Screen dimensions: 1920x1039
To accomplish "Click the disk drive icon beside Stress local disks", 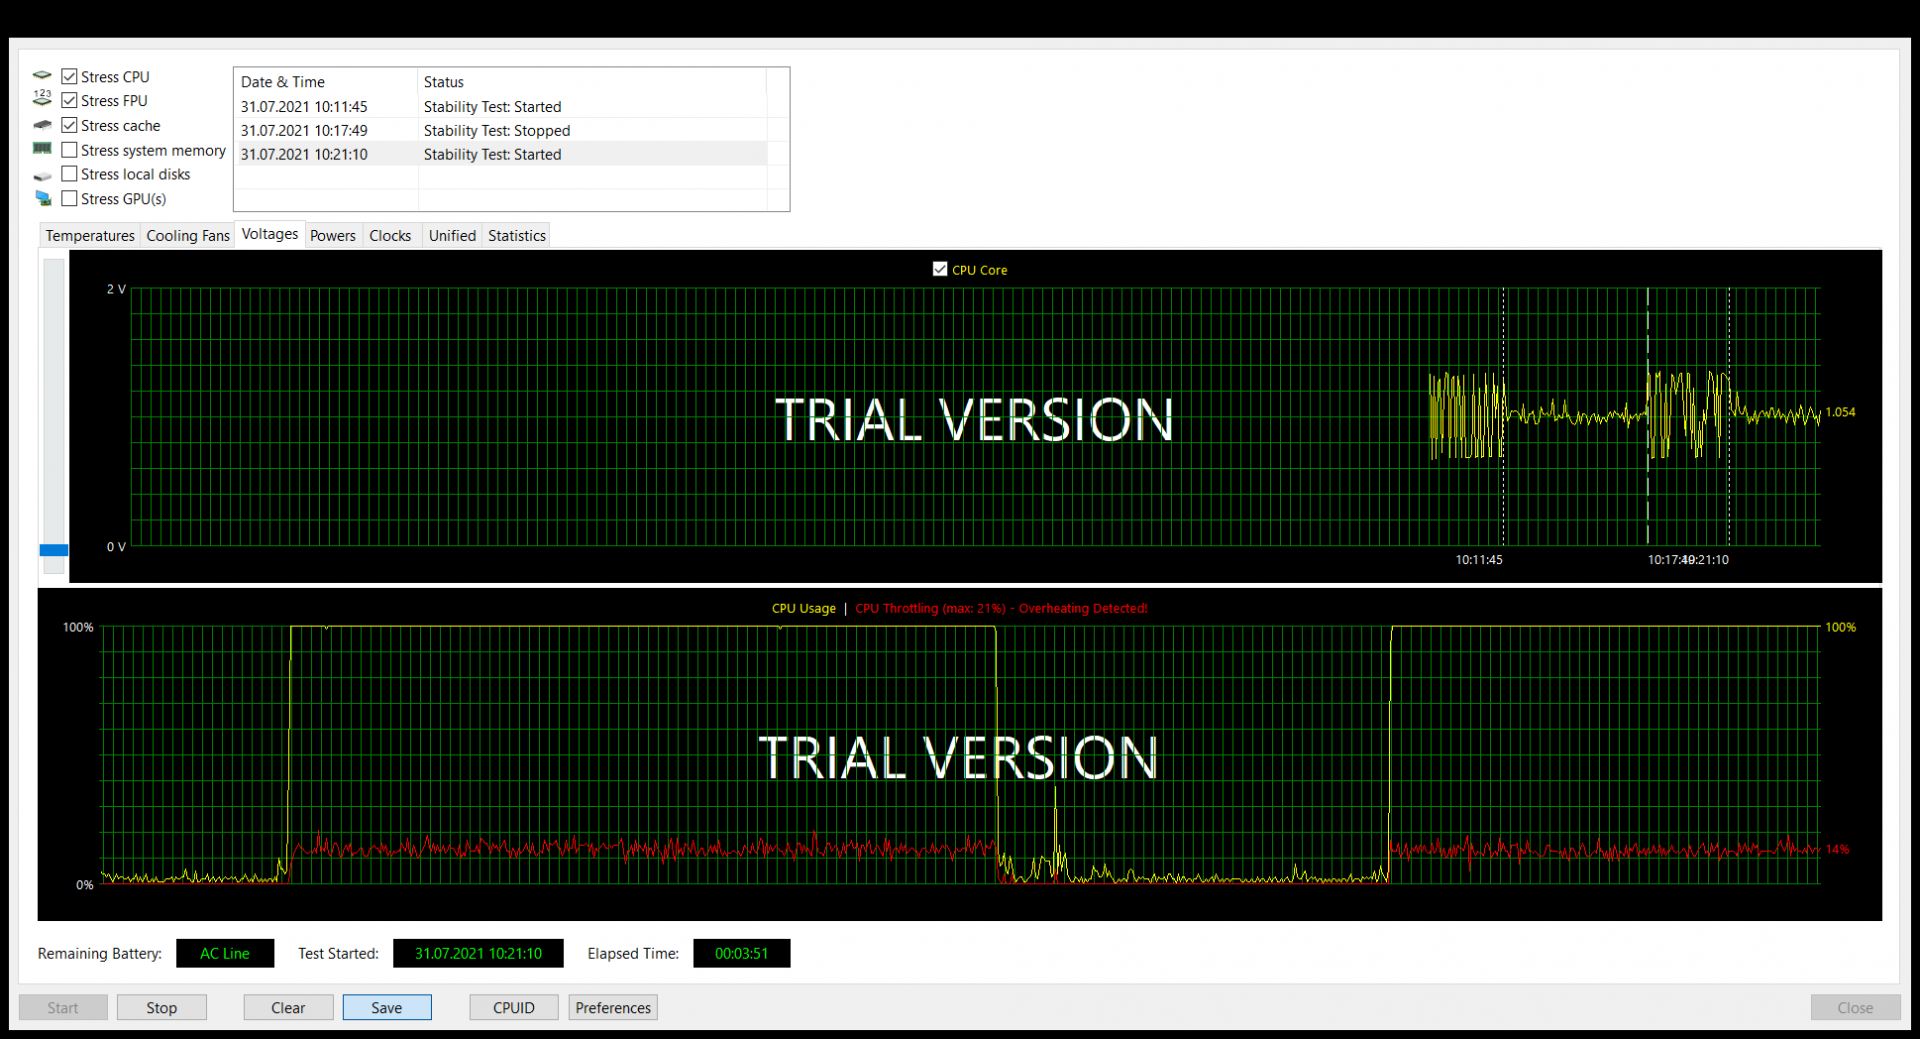I will coord(42,176).
